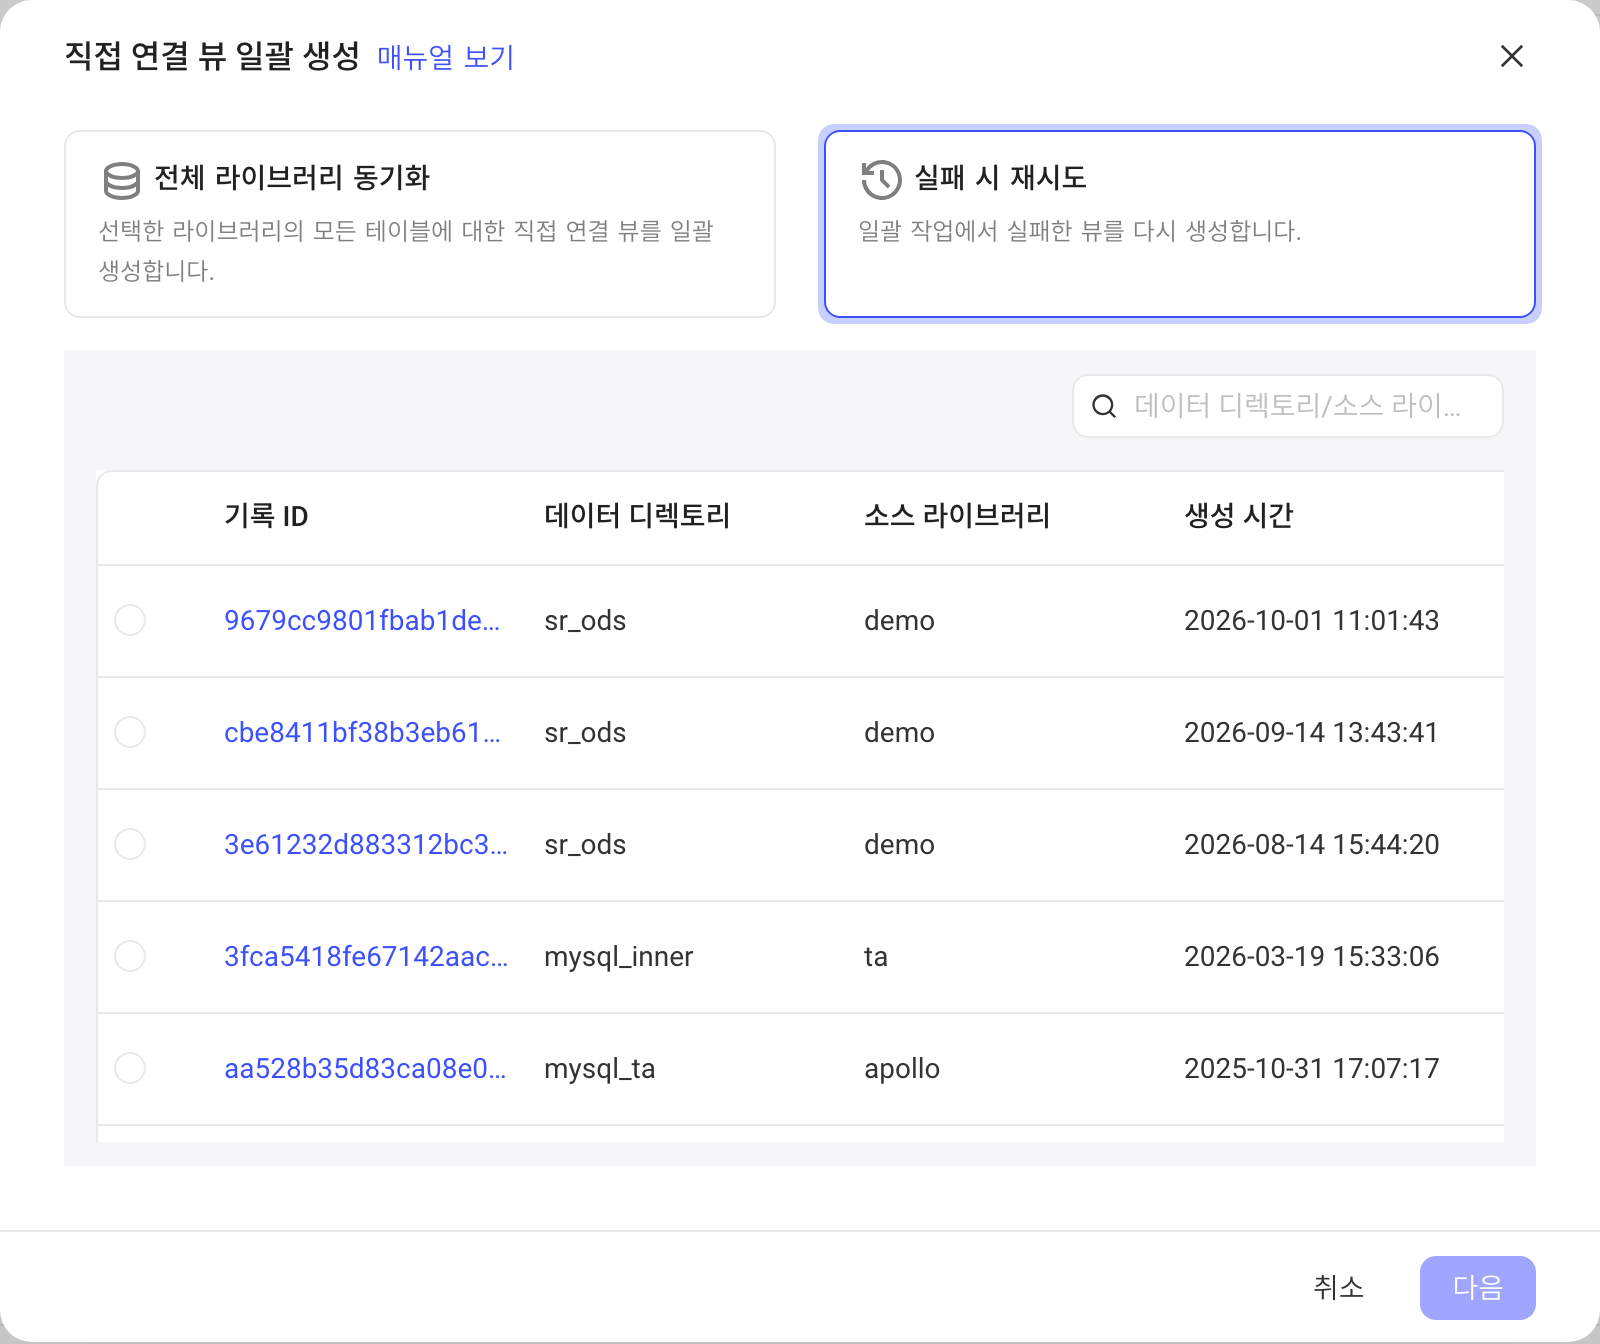The height and width of the screenshot is (1344, 1600).
Task: Click the mysql_inner directory cell
Action: pos(618,956)
